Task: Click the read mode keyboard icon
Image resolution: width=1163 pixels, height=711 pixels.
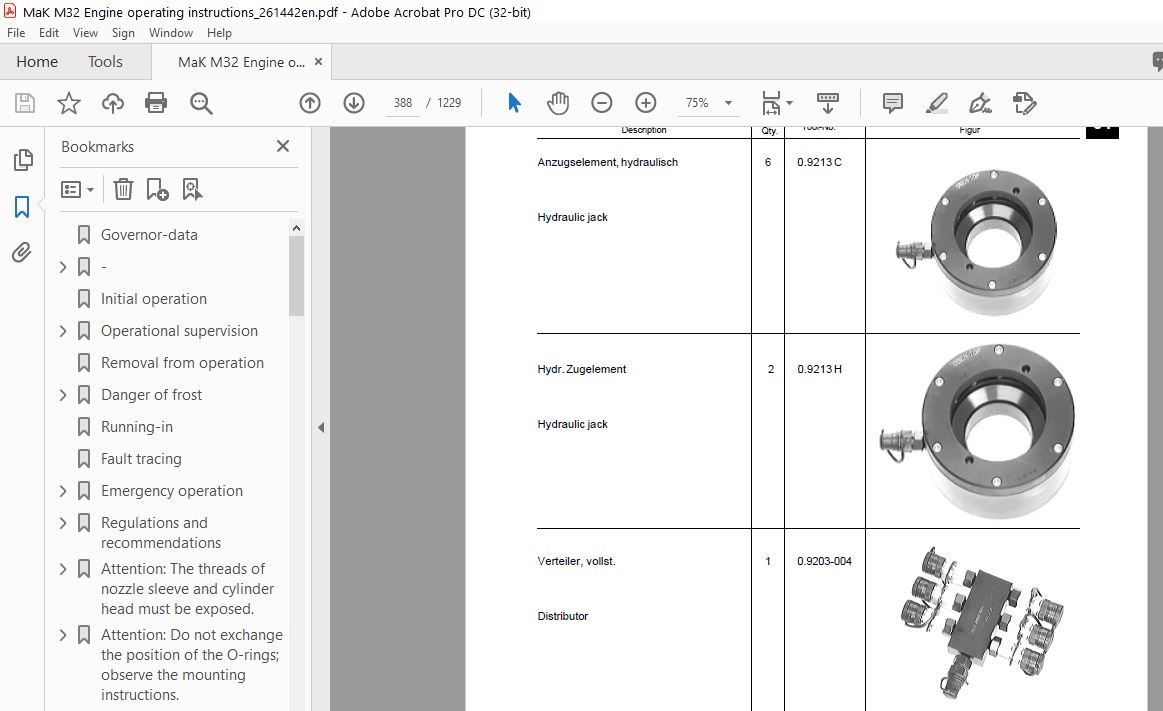Action: pyautogui.click(x=827, y=103)
